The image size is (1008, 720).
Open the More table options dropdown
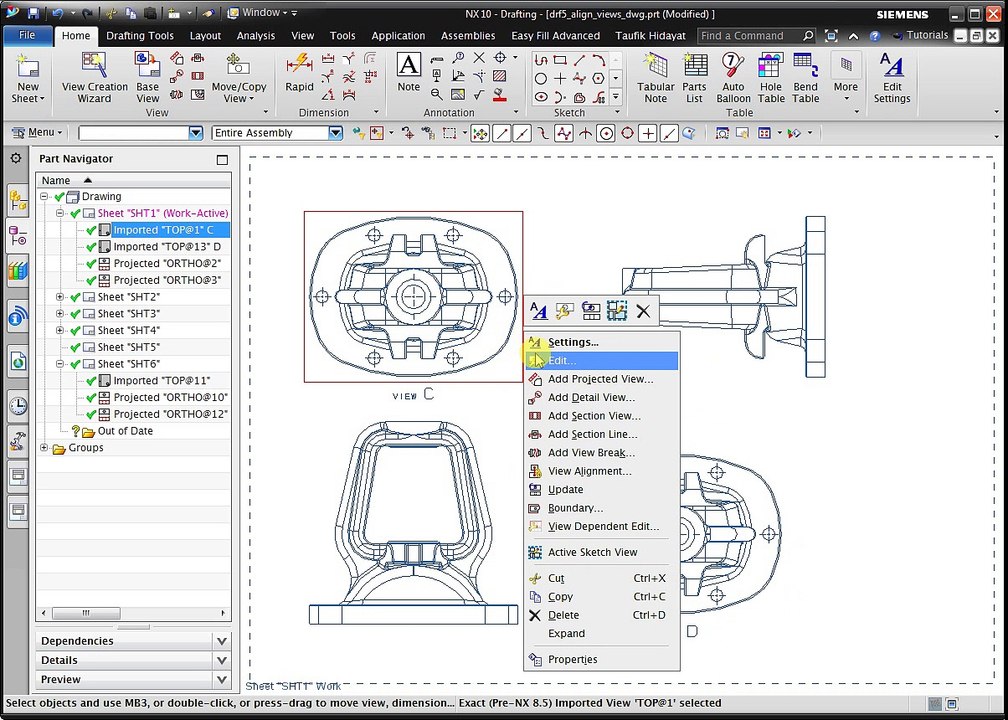846,80
